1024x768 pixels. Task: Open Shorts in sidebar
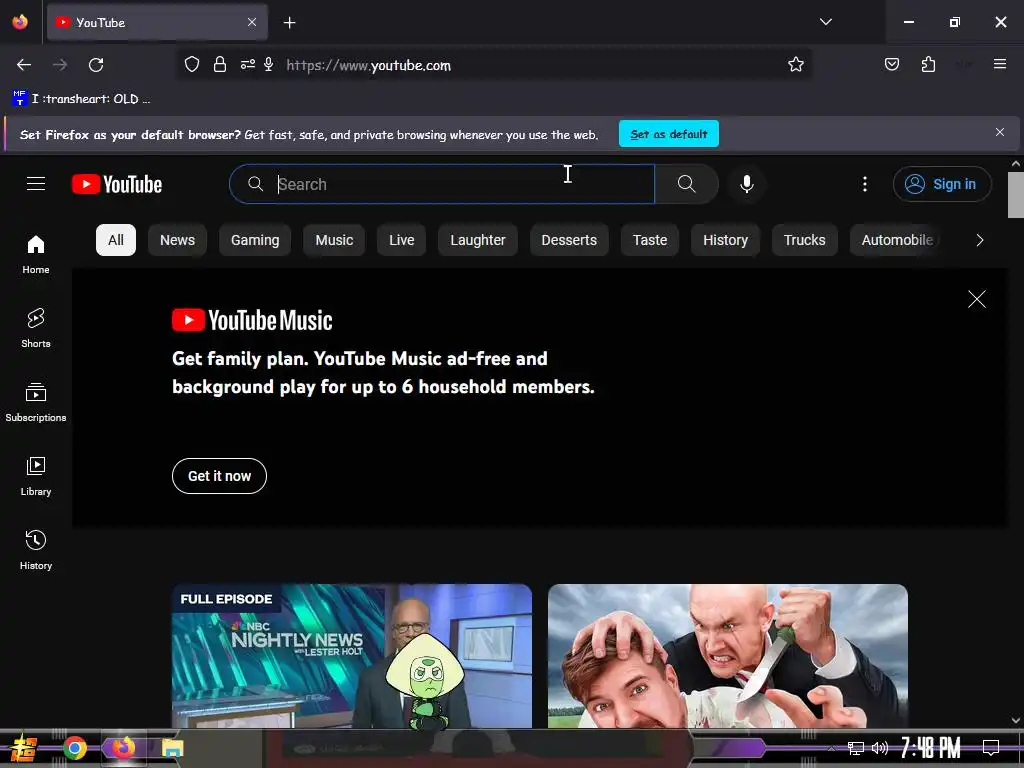pos(36,328)
